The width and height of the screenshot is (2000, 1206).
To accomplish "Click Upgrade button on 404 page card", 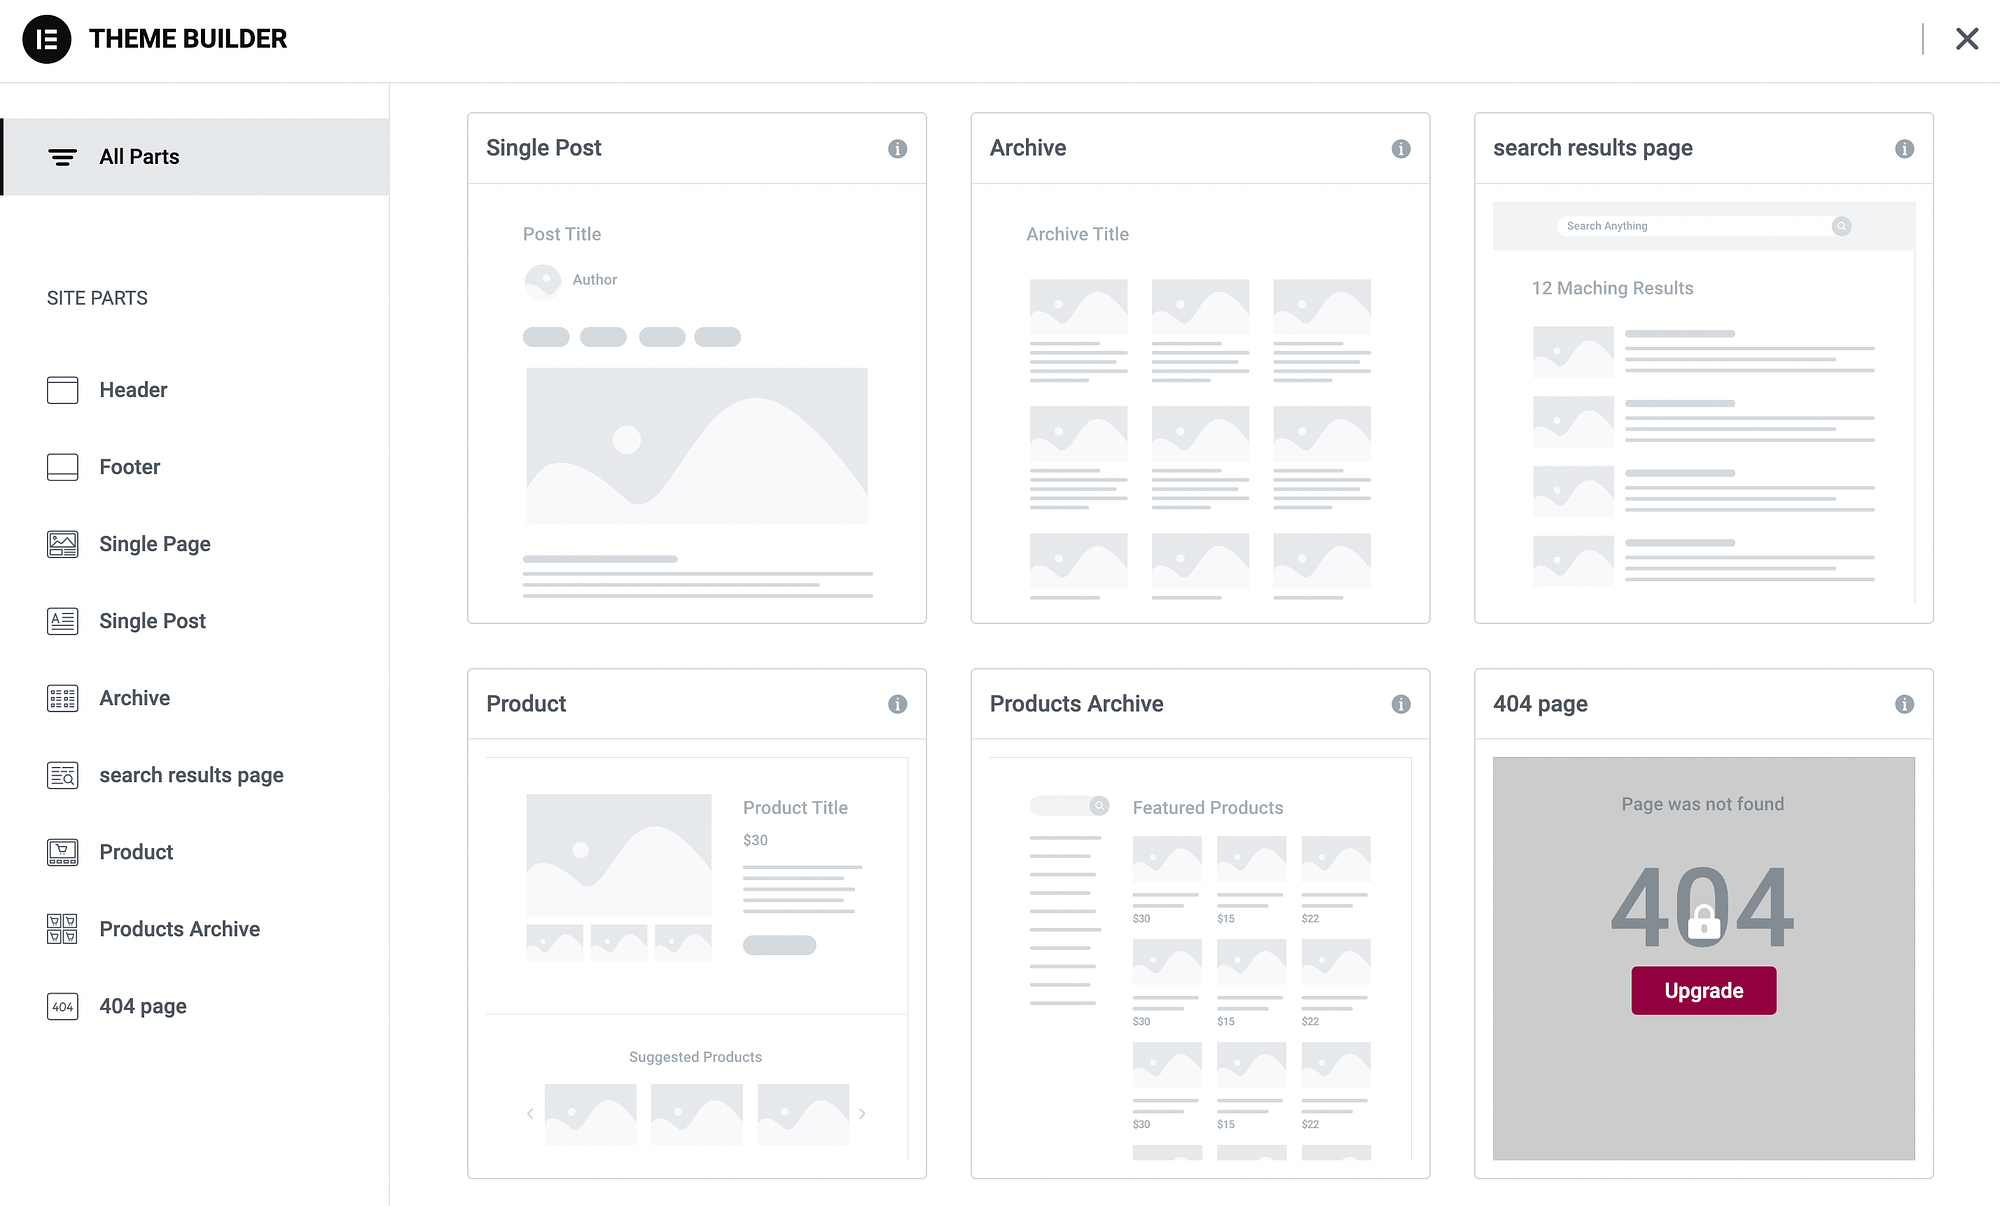I will click(x=1704, y=990).
